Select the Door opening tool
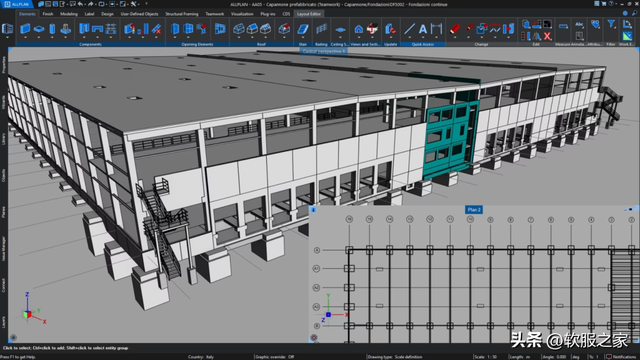 (175, 29)
